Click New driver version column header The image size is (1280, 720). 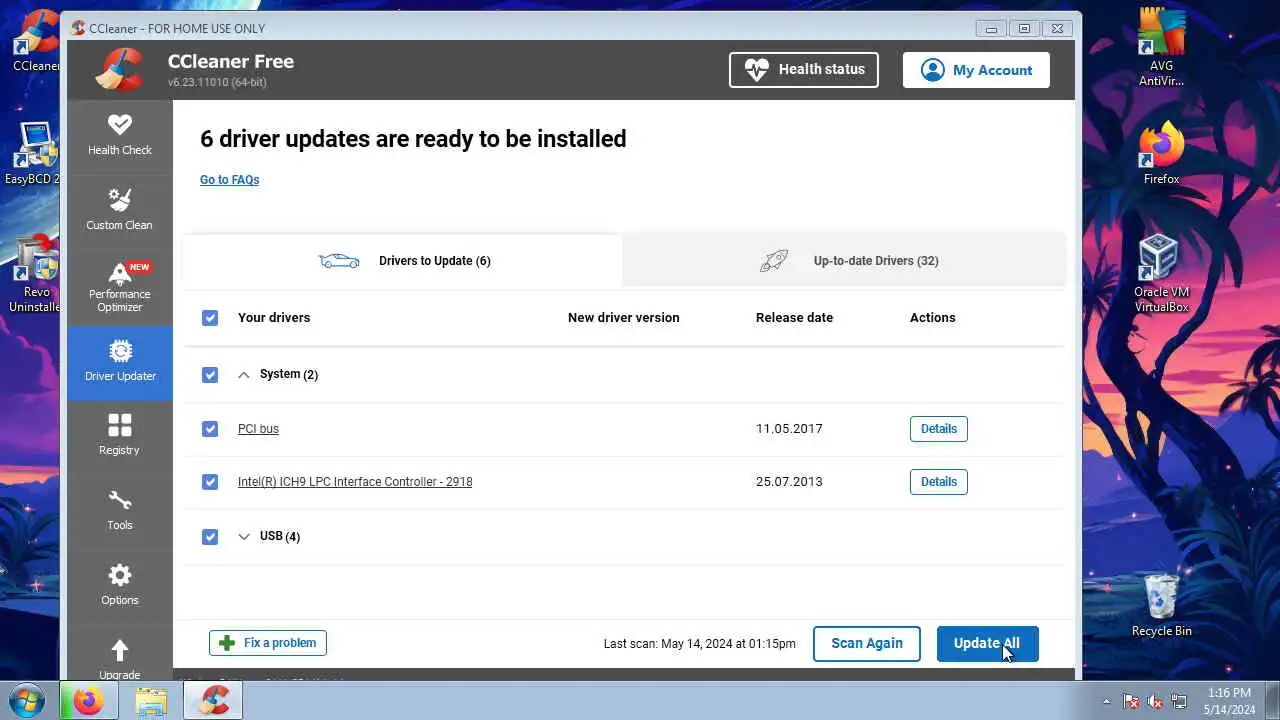click(x=623, y=318)
